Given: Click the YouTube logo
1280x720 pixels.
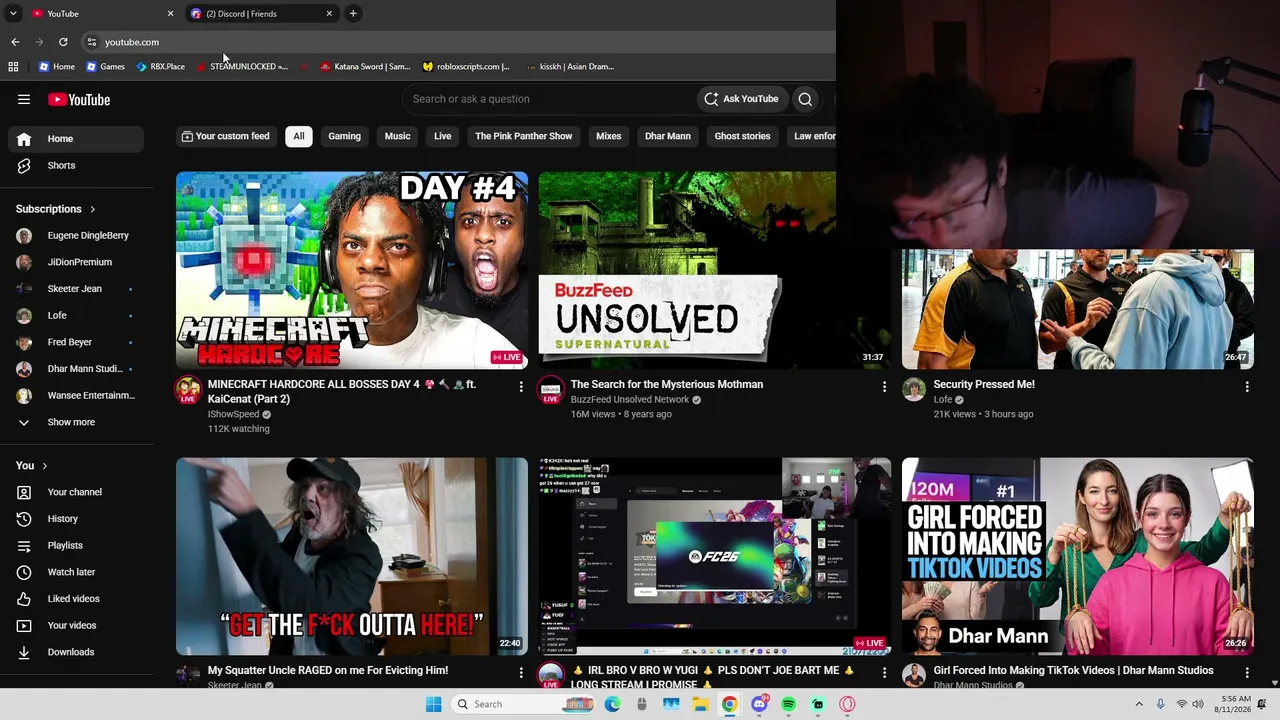Looking at the screenshot, I should (79, 99).
